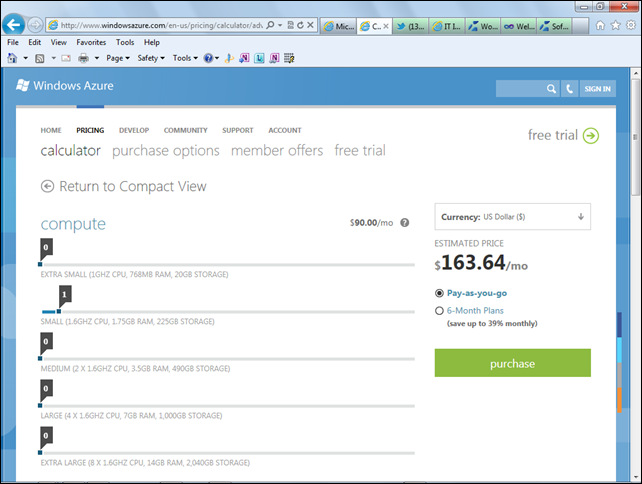Viewport: 642px width, 484px height.
Task: Open the Favorites menu
Action: pos(91,42)
